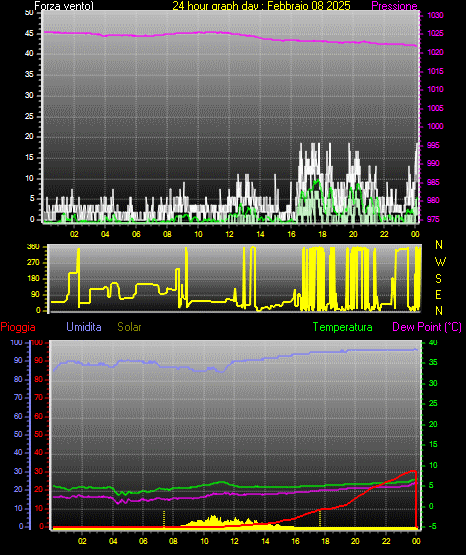The image size is (466, 555).
Task: Click the W wind direction letter
Action: pos(440,262)
